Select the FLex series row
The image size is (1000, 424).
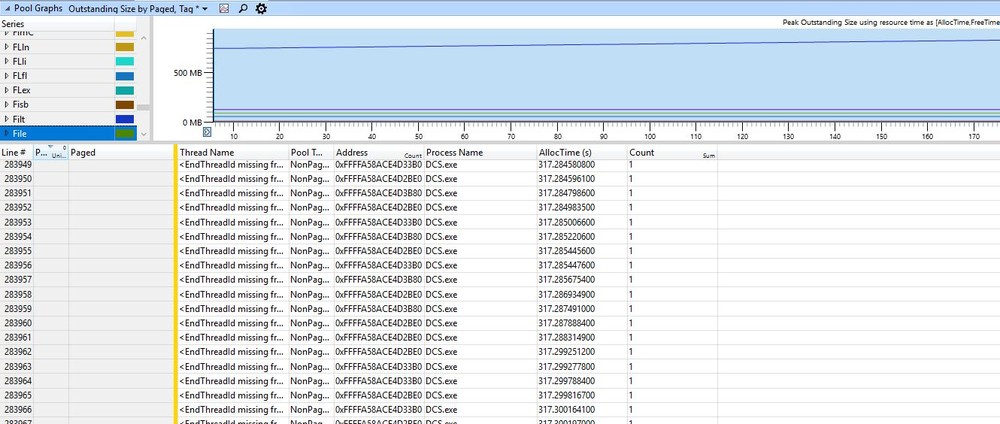68,91
